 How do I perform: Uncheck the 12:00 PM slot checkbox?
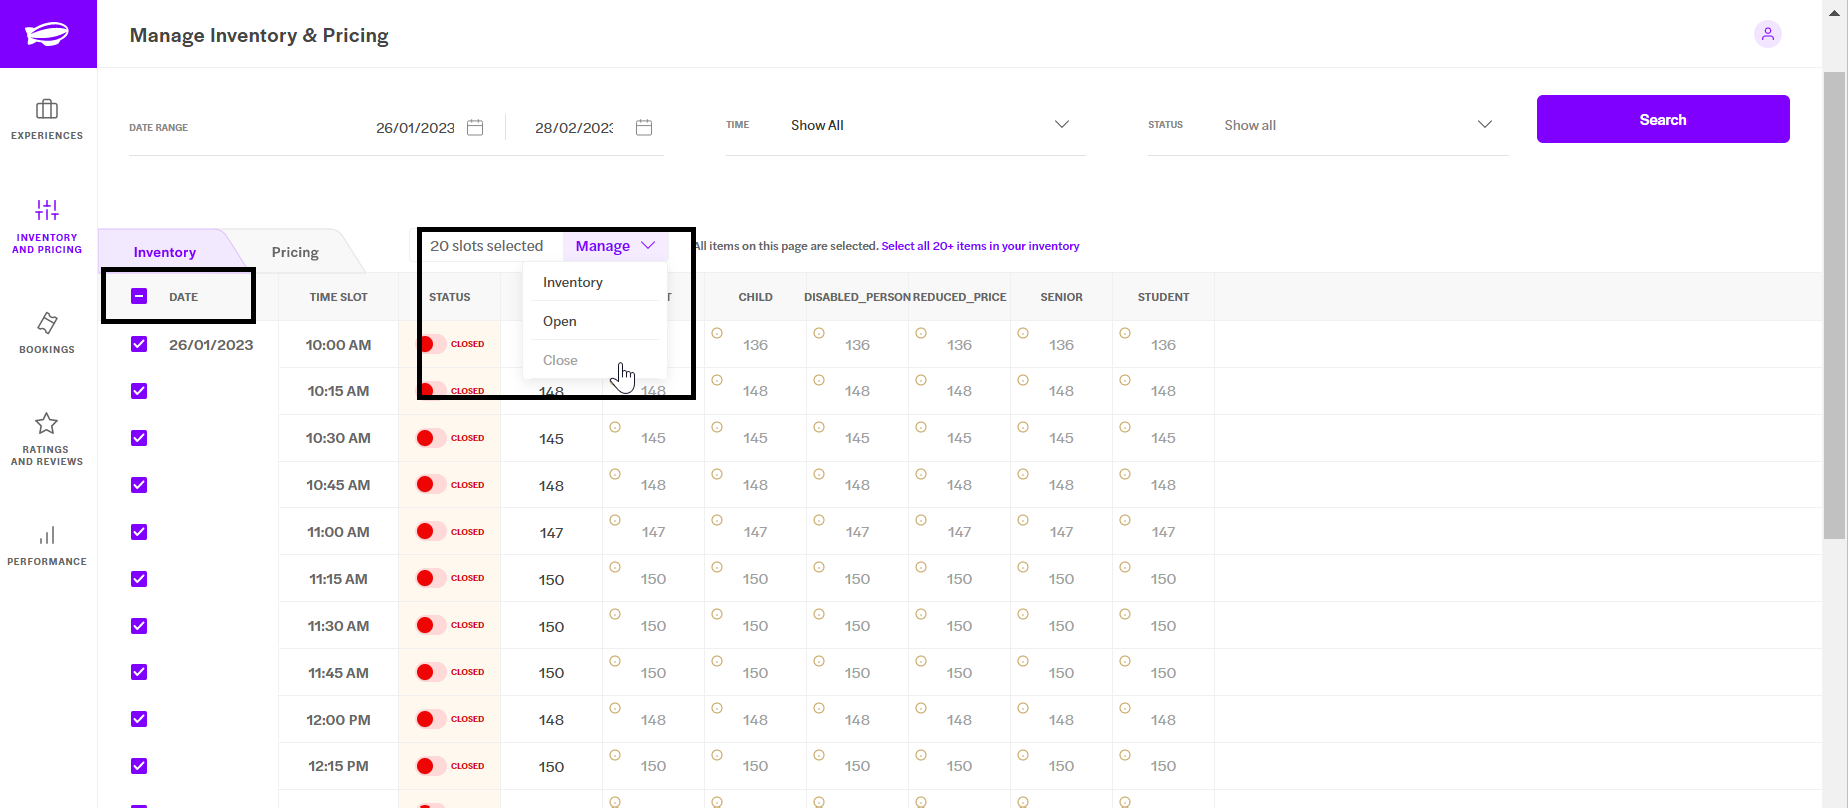point(139,719)
